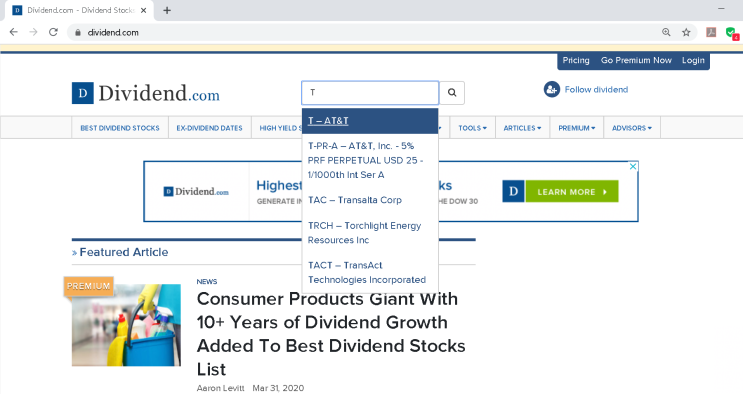Open the PDF extension icon

coord(711,32)
